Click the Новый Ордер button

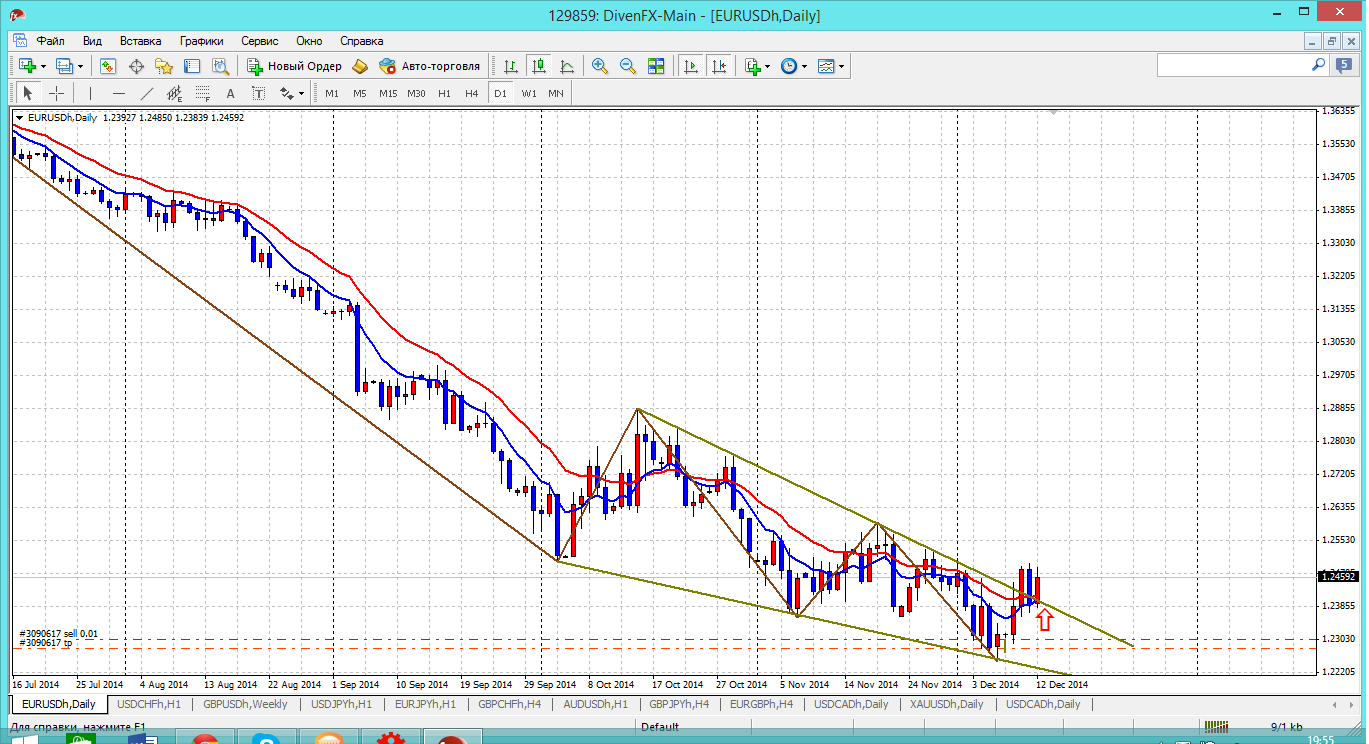pos(295,66)
